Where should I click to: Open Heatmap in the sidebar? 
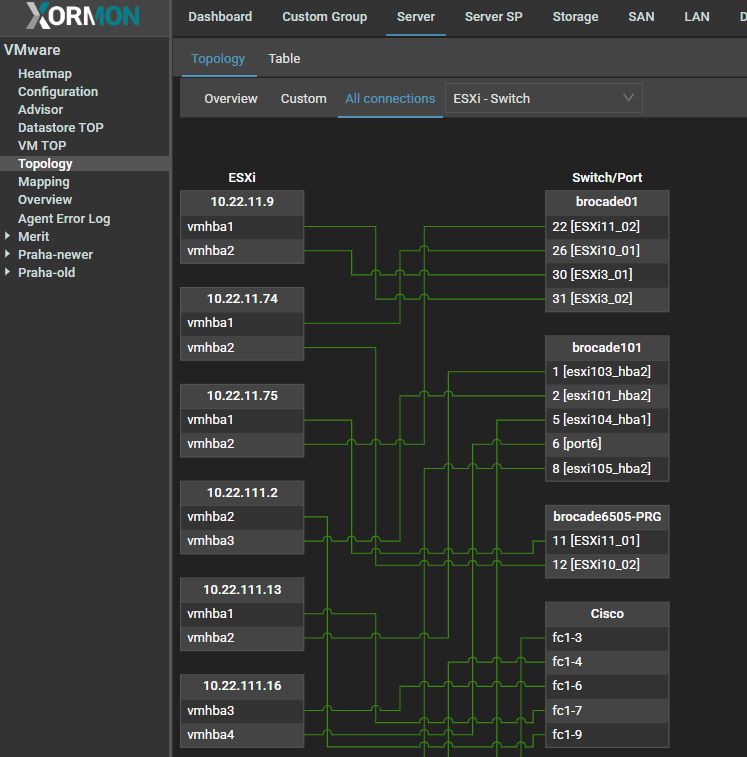[45, 74]
